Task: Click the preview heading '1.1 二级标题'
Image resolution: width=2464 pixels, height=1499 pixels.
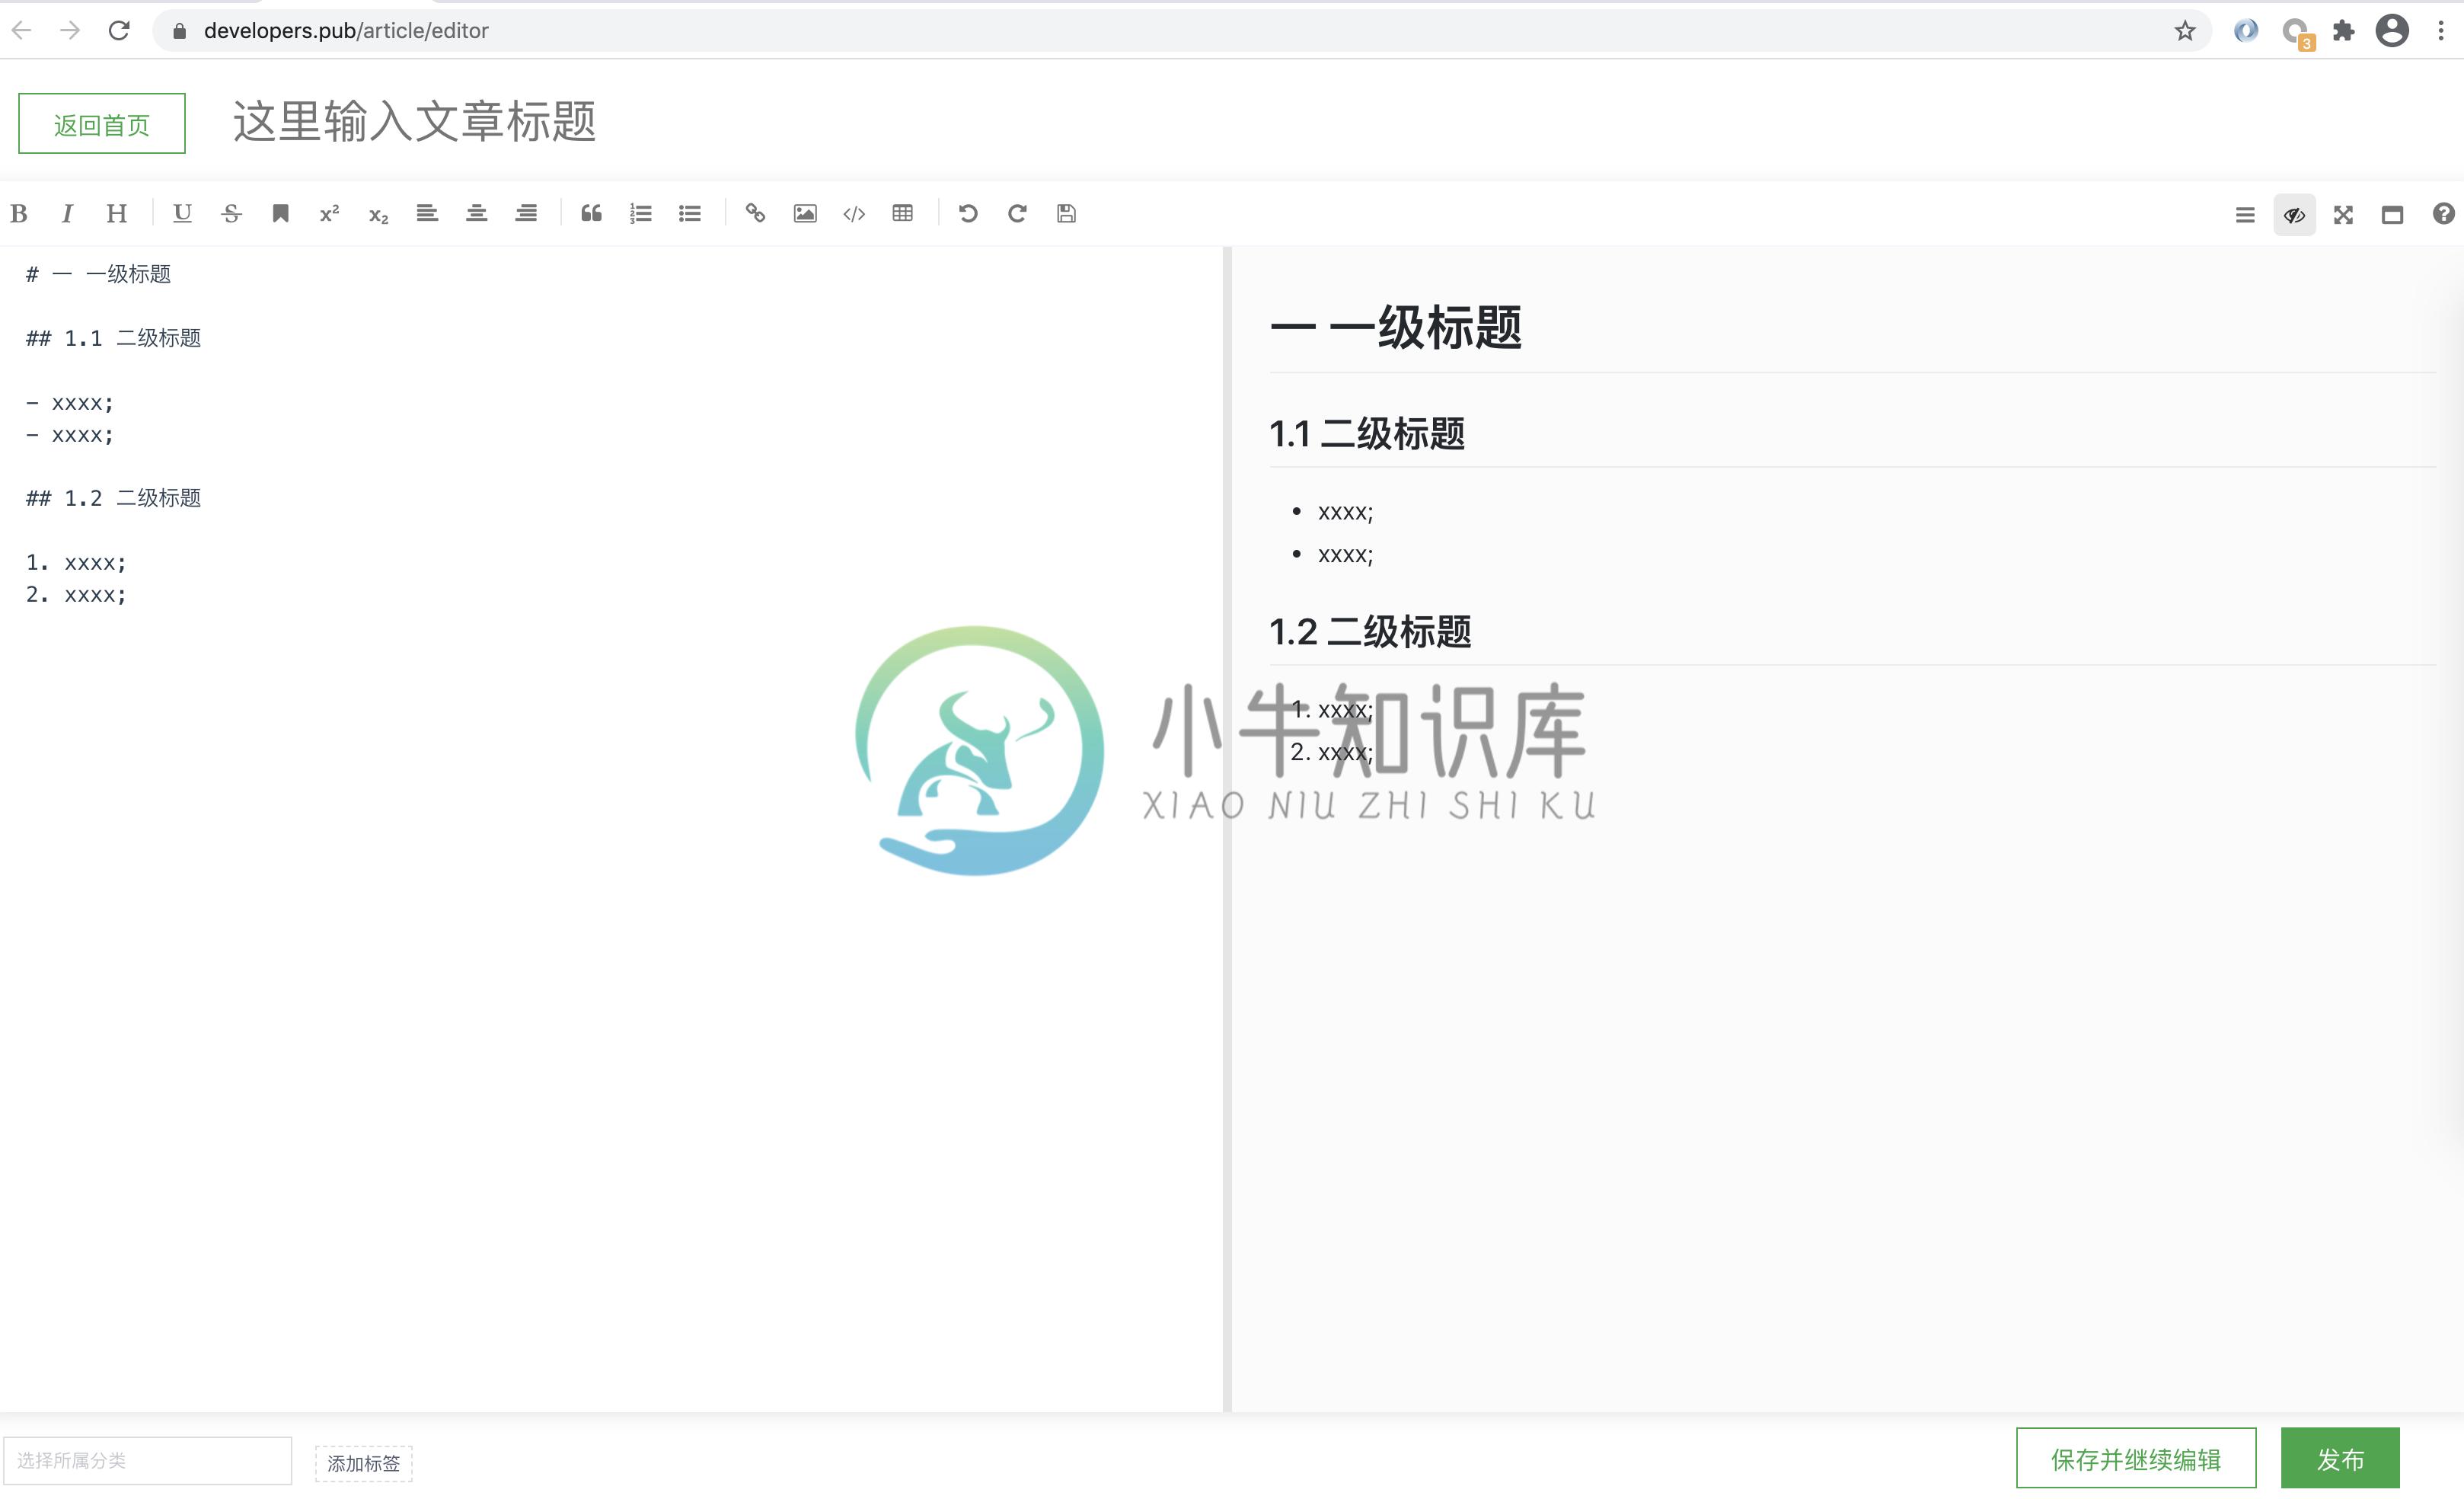Action: tap(1367, 434)
